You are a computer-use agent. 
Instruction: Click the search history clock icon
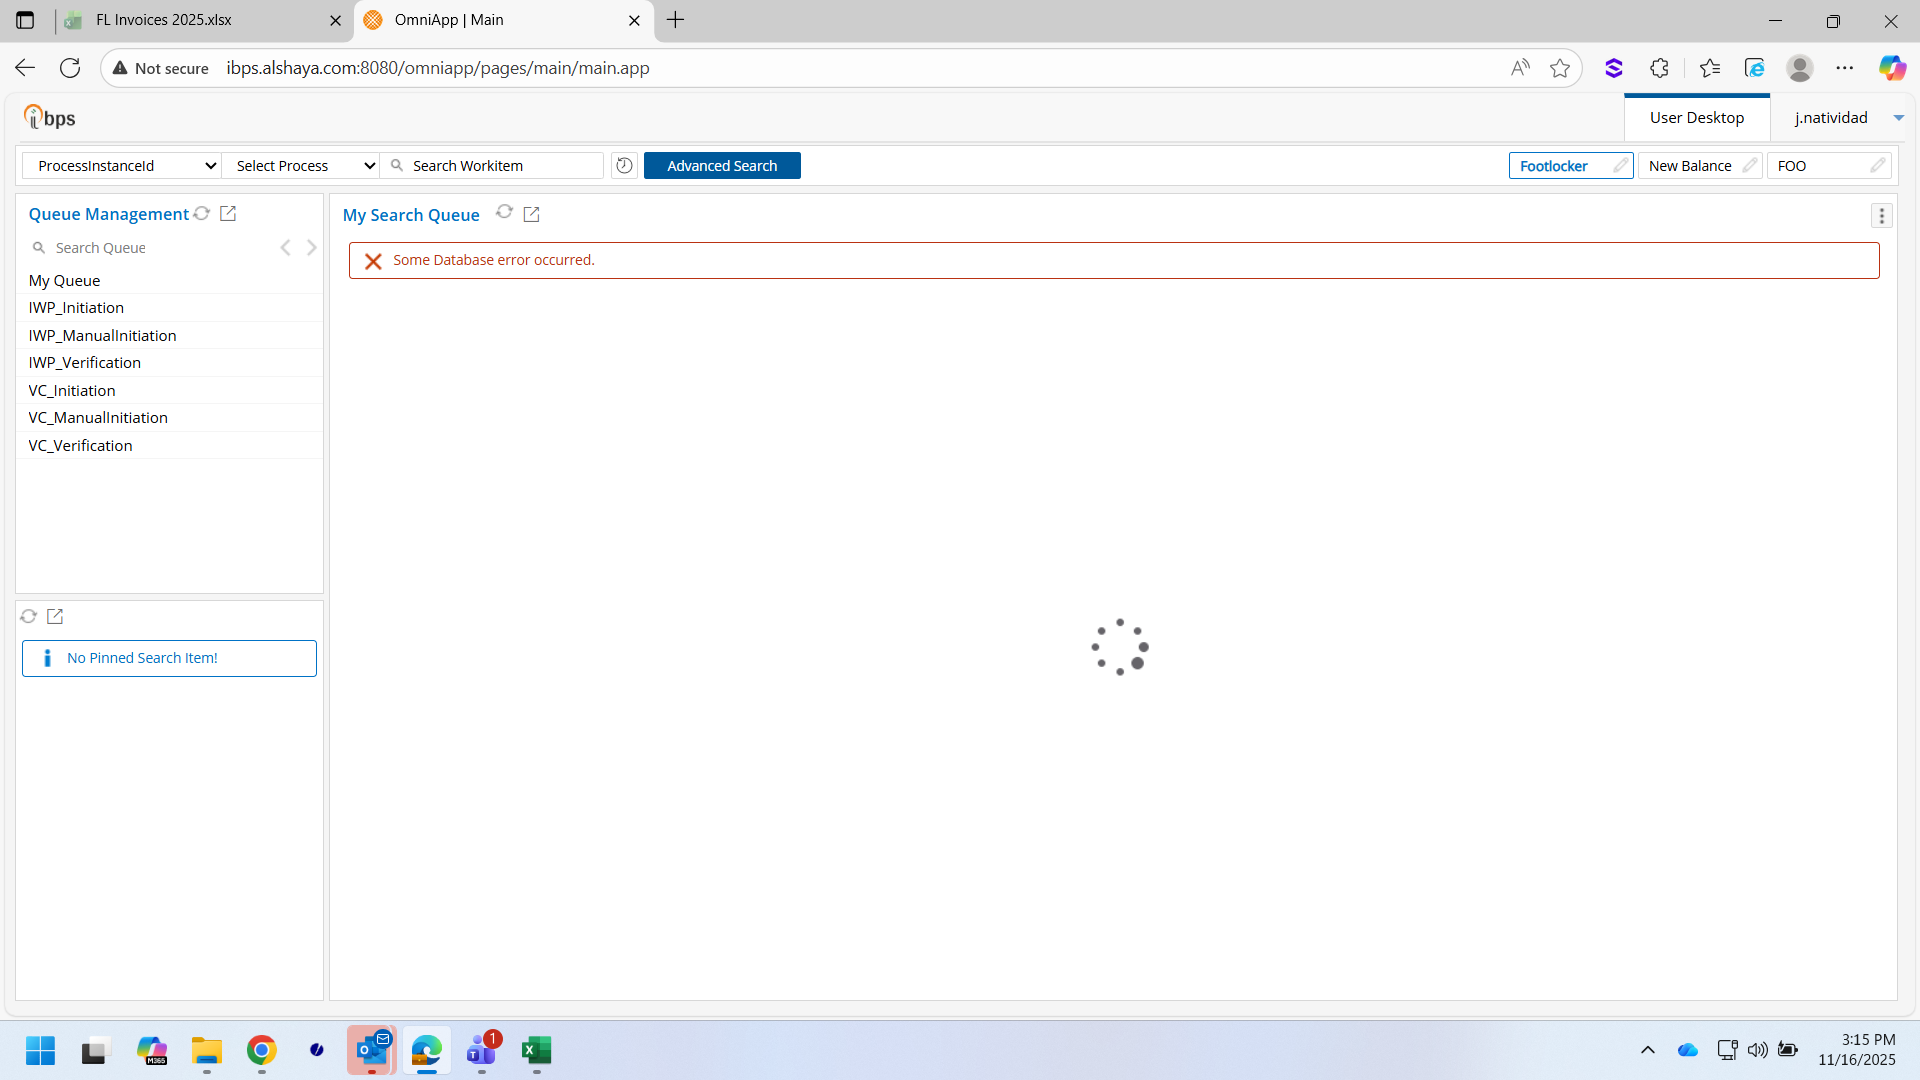[x=624, y=166]
